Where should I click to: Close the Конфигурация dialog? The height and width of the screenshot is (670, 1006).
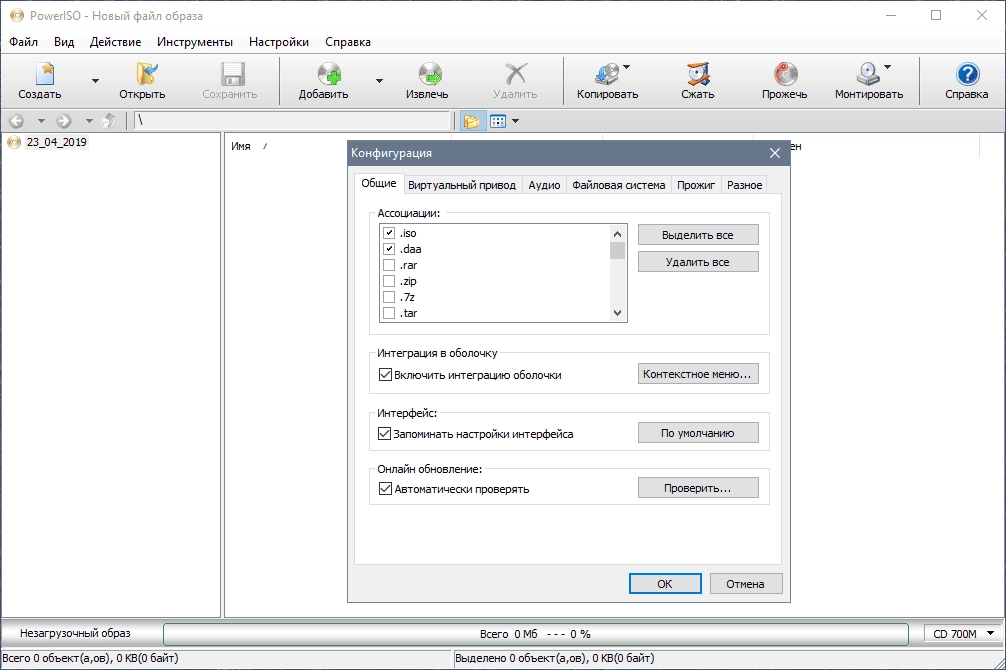(x=775, y=153)
